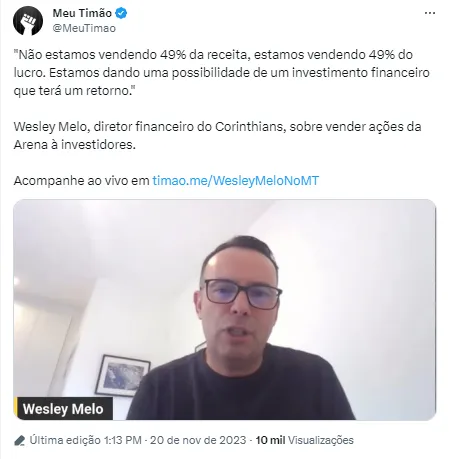Play the Wesley Melo video thumbnail
This screenshot has width=449, height=459.
225,310
